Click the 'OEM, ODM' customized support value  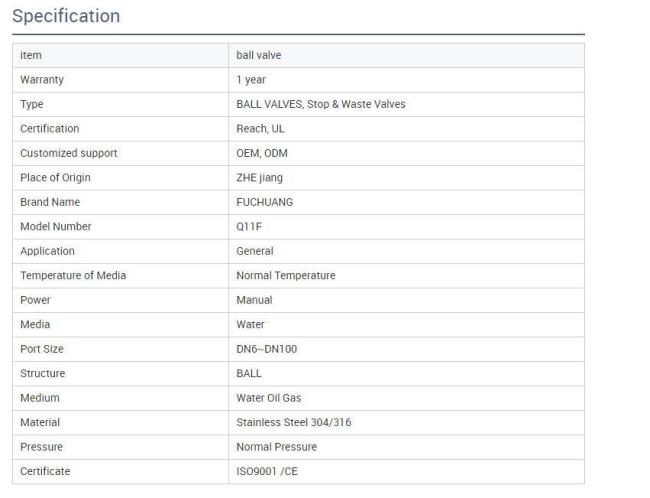coord(259,153)
